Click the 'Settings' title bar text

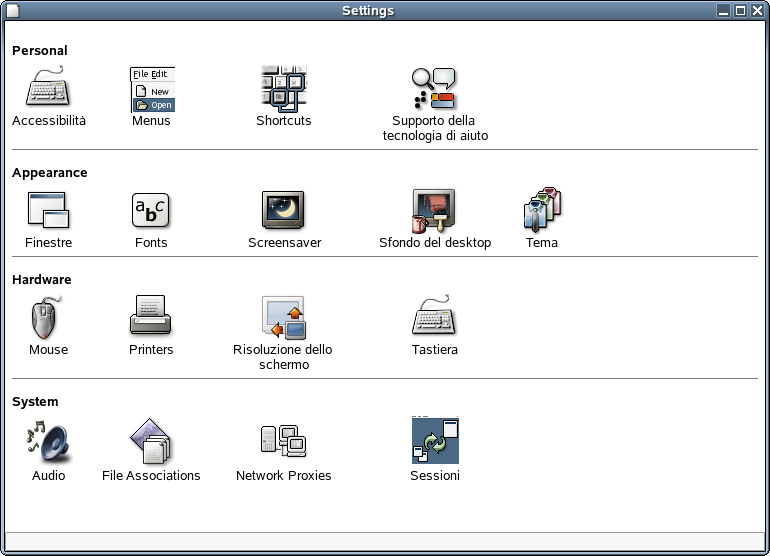[x=368, y=11]
